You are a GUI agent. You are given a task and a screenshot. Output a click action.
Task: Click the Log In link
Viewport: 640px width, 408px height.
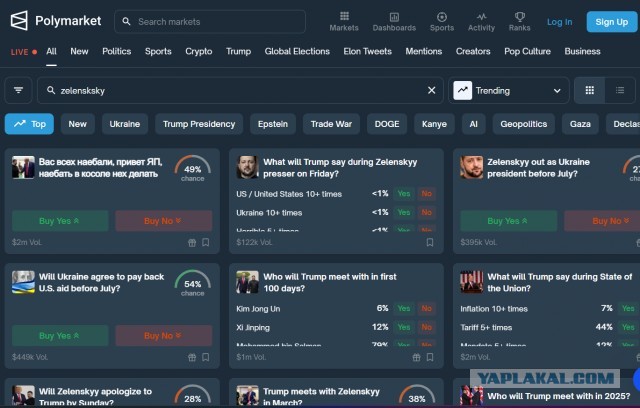[559, 22]
